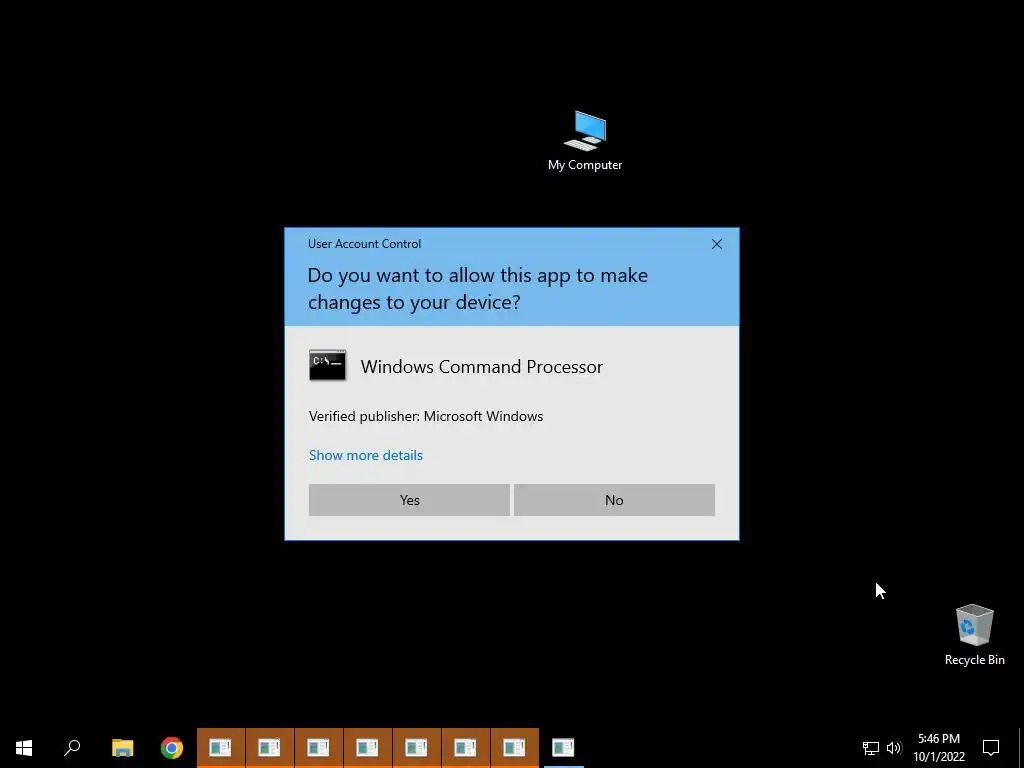Screen dimensions: 1024x768
Task: Click Windows Command Processor app name
Action: click(481, 366)
